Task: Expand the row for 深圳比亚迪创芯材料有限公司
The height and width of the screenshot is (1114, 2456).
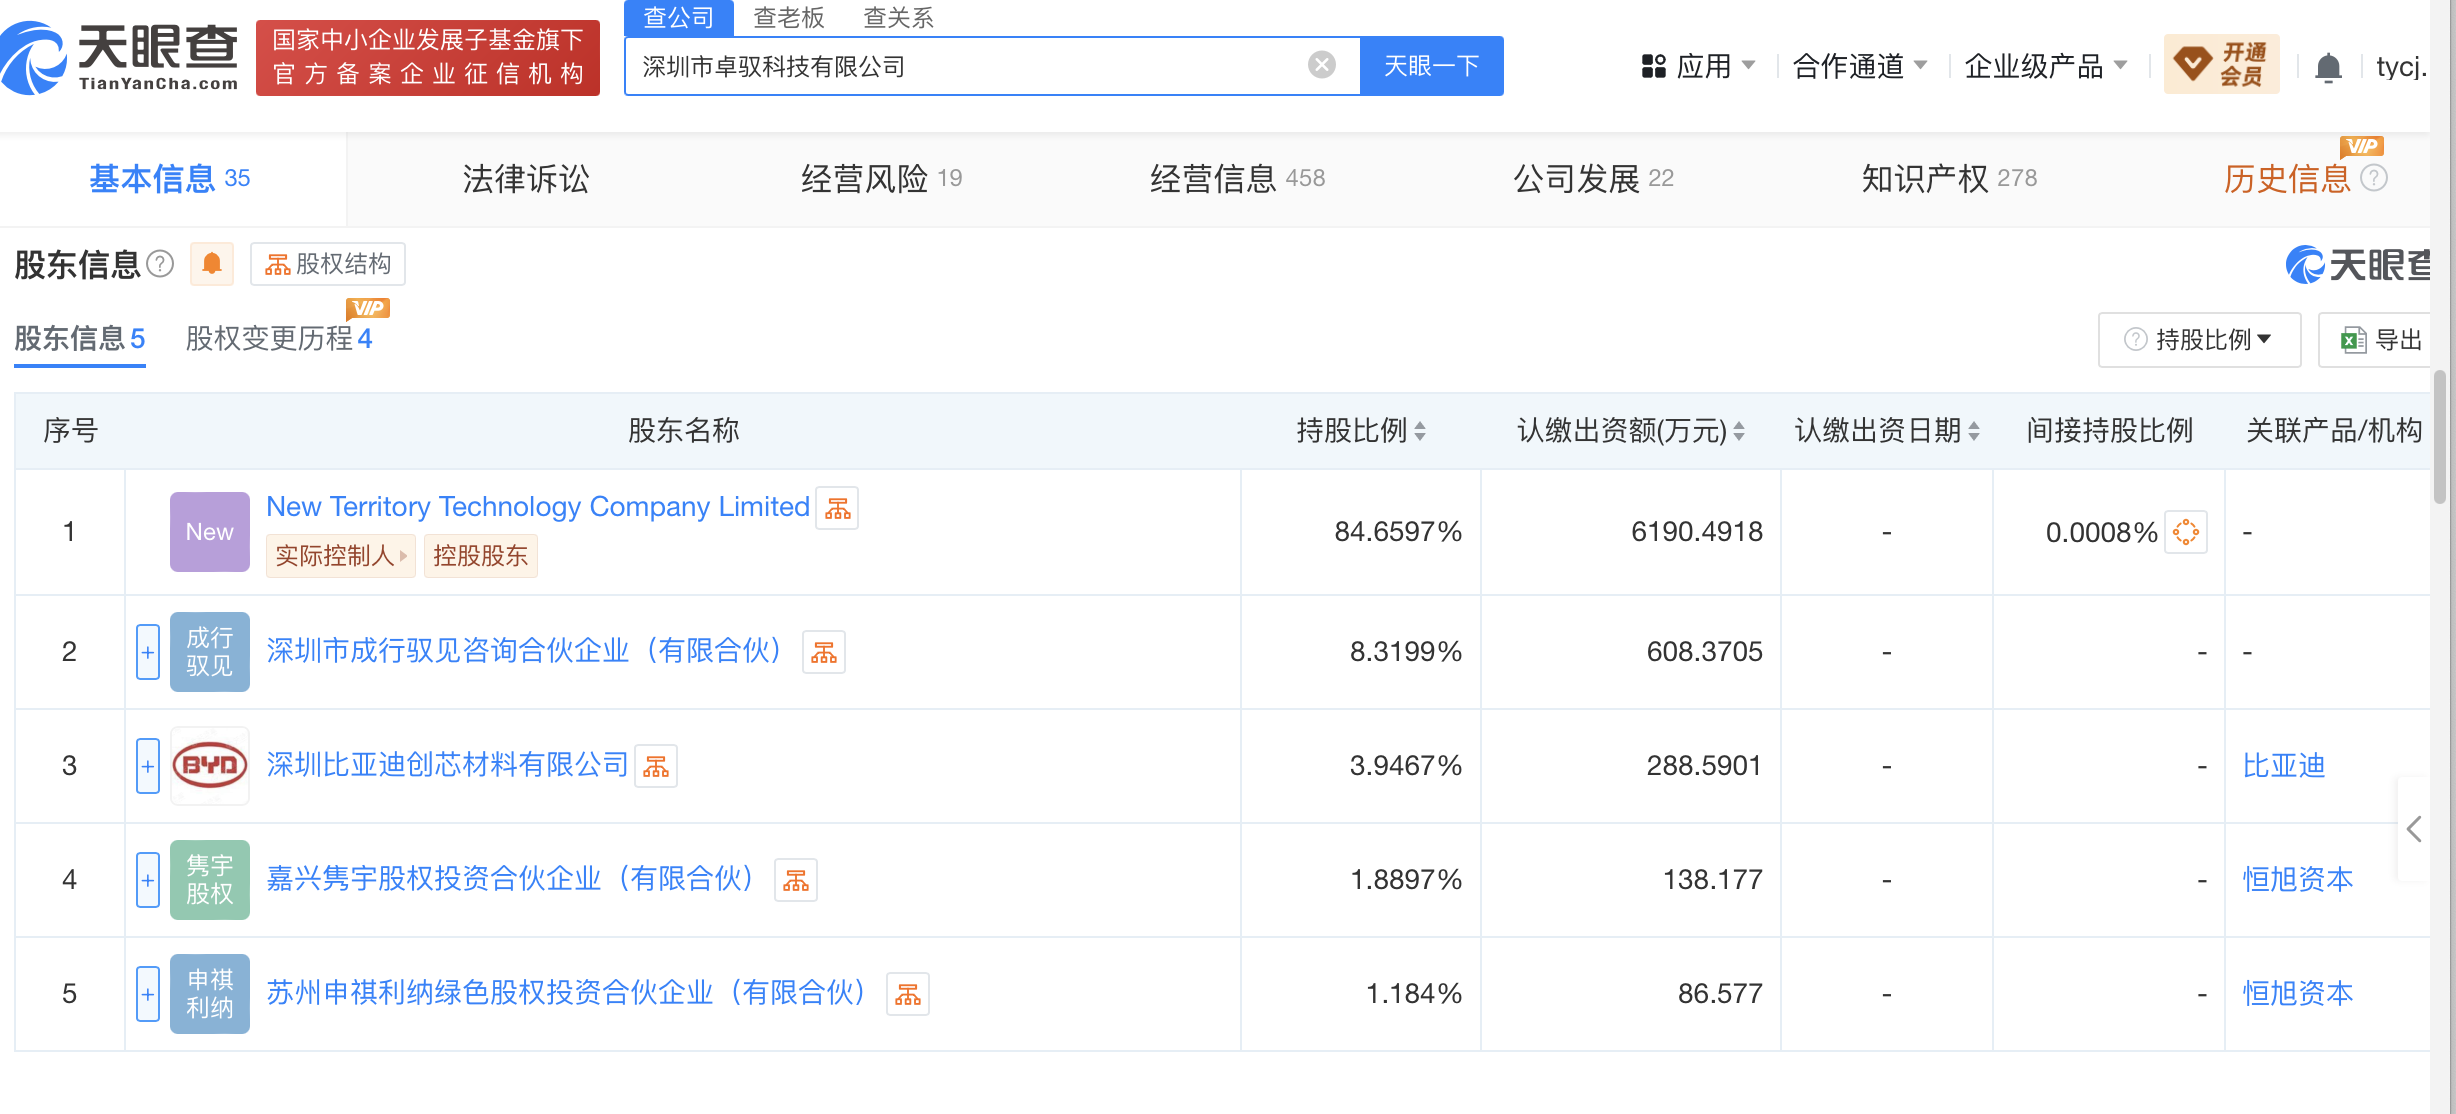Action: tap(147, 765)
